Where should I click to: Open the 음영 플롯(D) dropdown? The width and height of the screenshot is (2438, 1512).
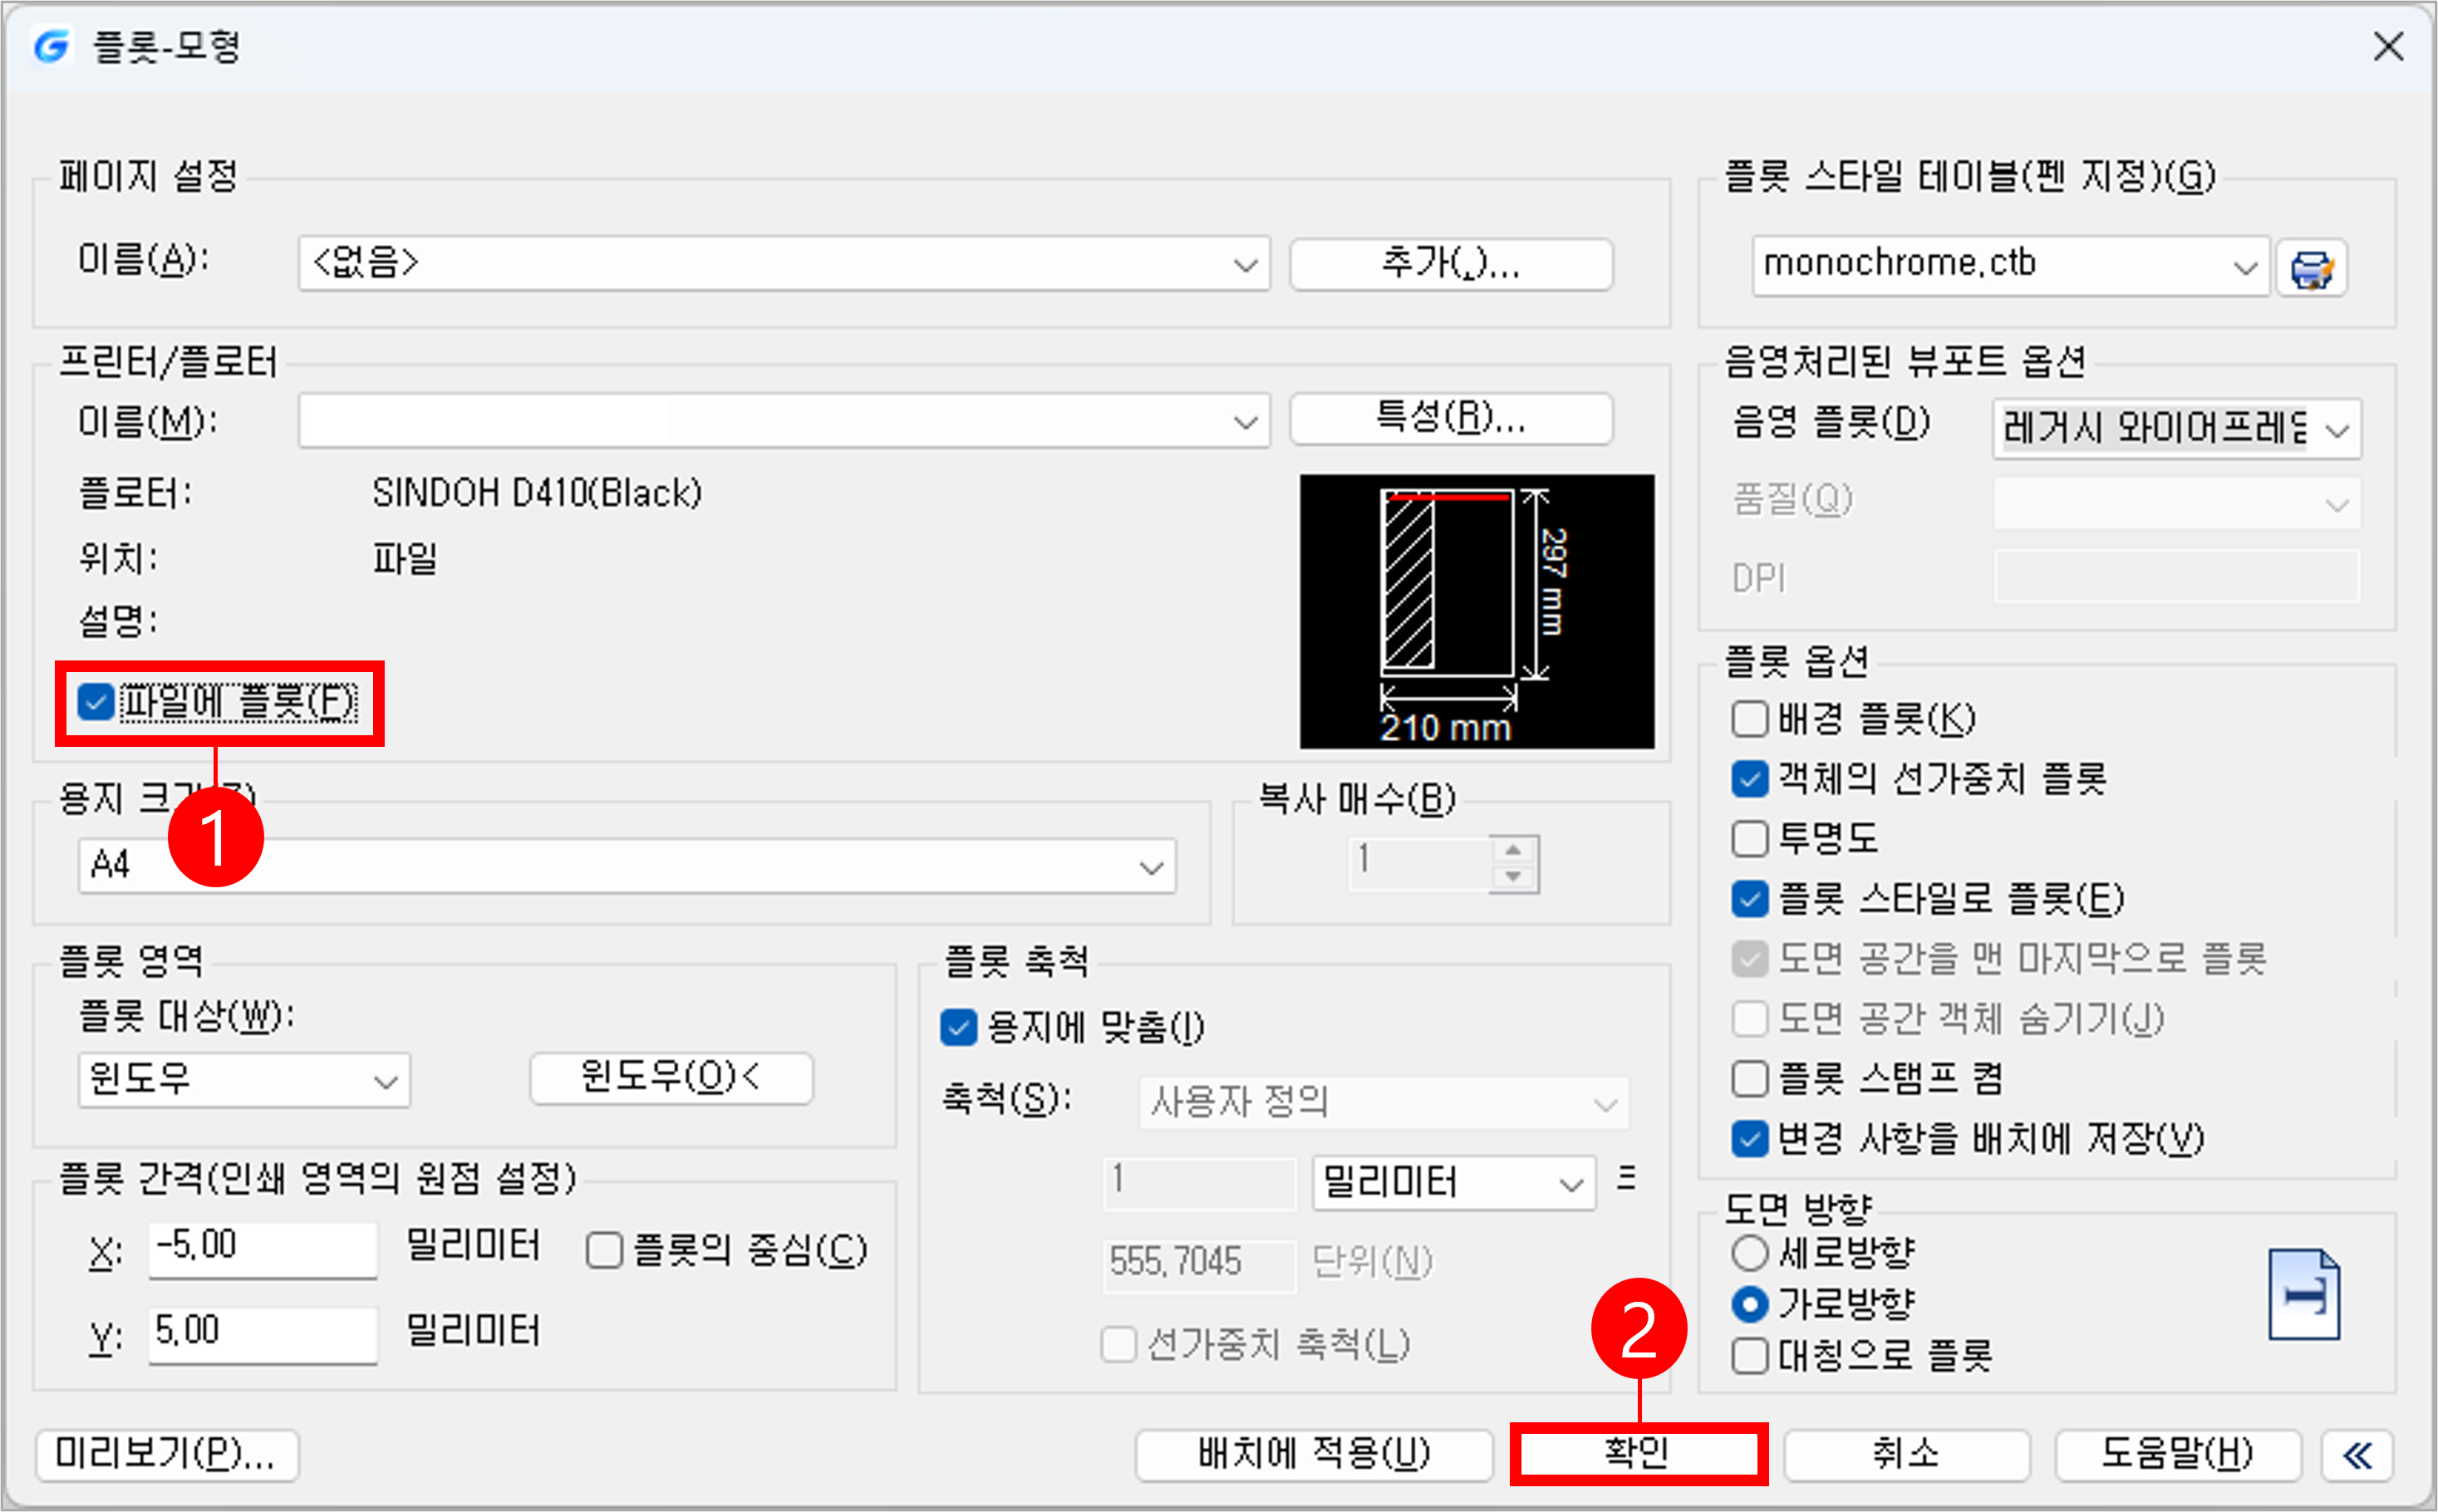pyautogui.click(x=2177, y=429)
